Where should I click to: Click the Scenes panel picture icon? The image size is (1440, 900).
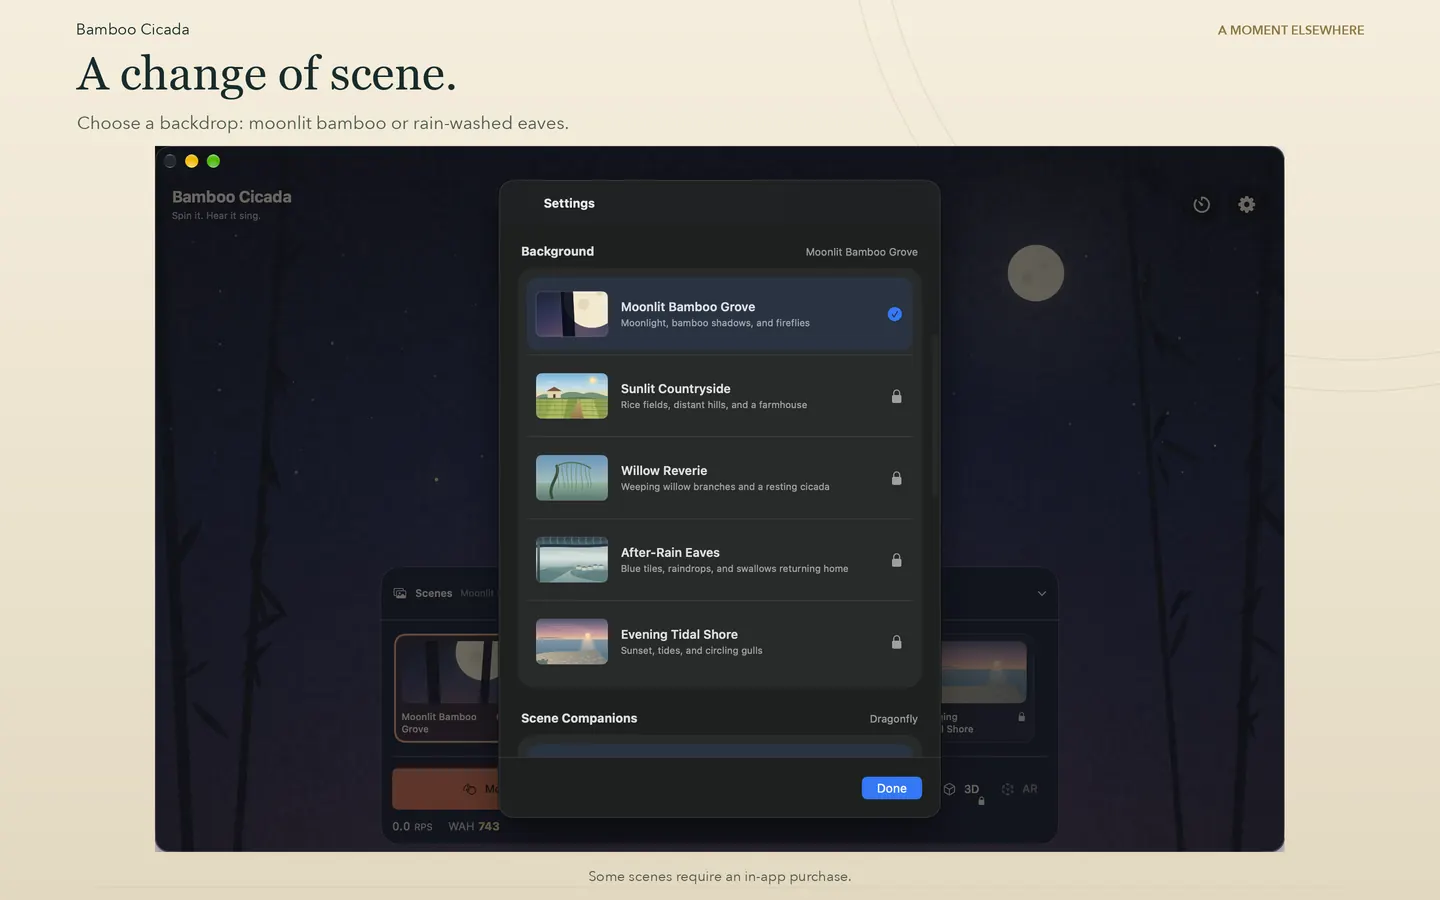pos(400,593)
